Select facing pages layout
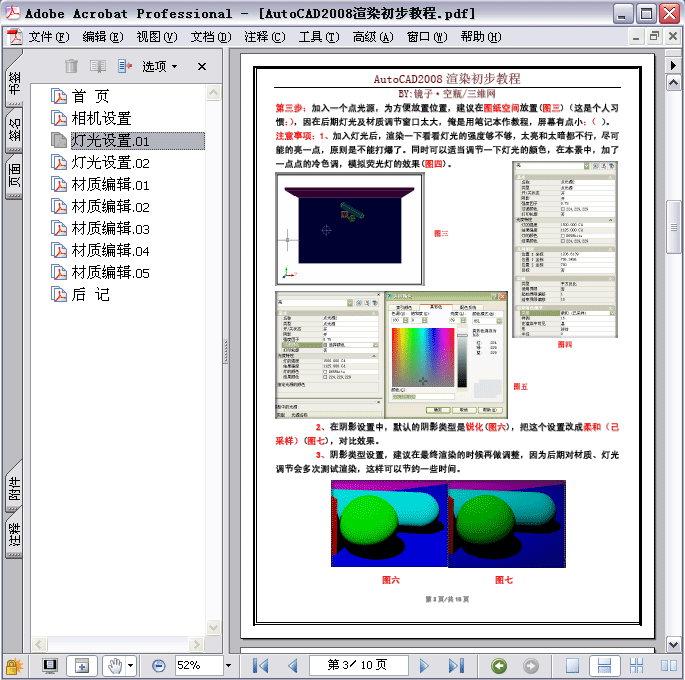The height and width of the screenshot is (680, 685). click(x=668, y=666)
